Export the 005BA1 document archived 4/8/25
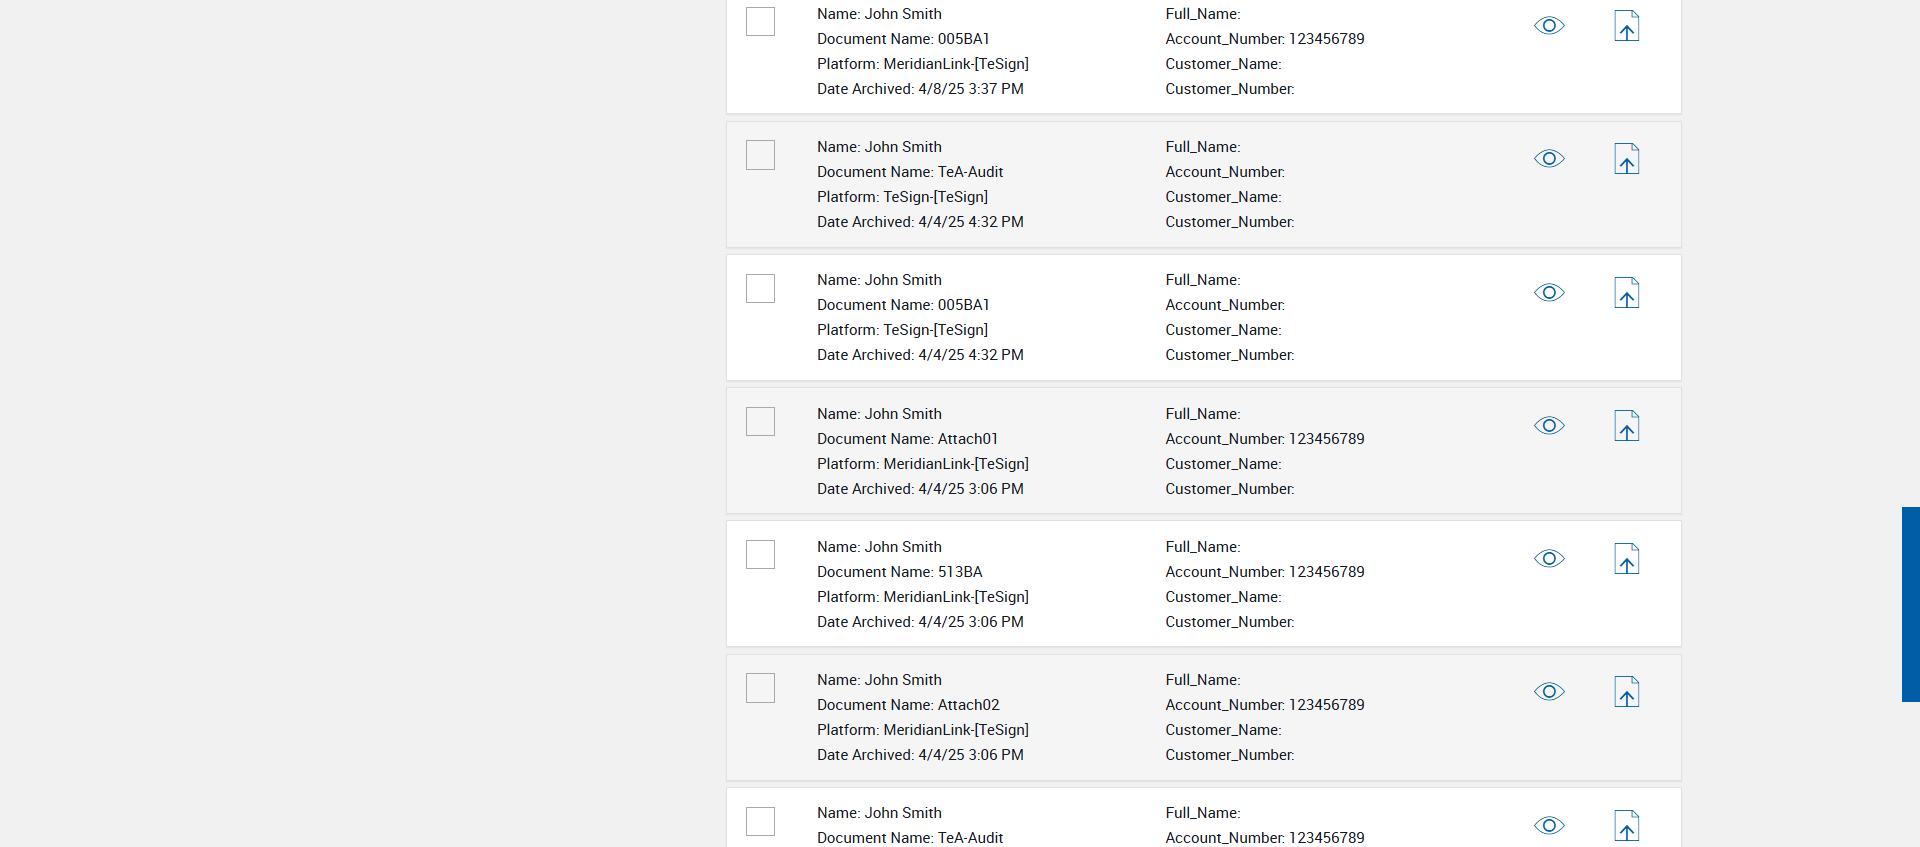 pos(1627,26)
